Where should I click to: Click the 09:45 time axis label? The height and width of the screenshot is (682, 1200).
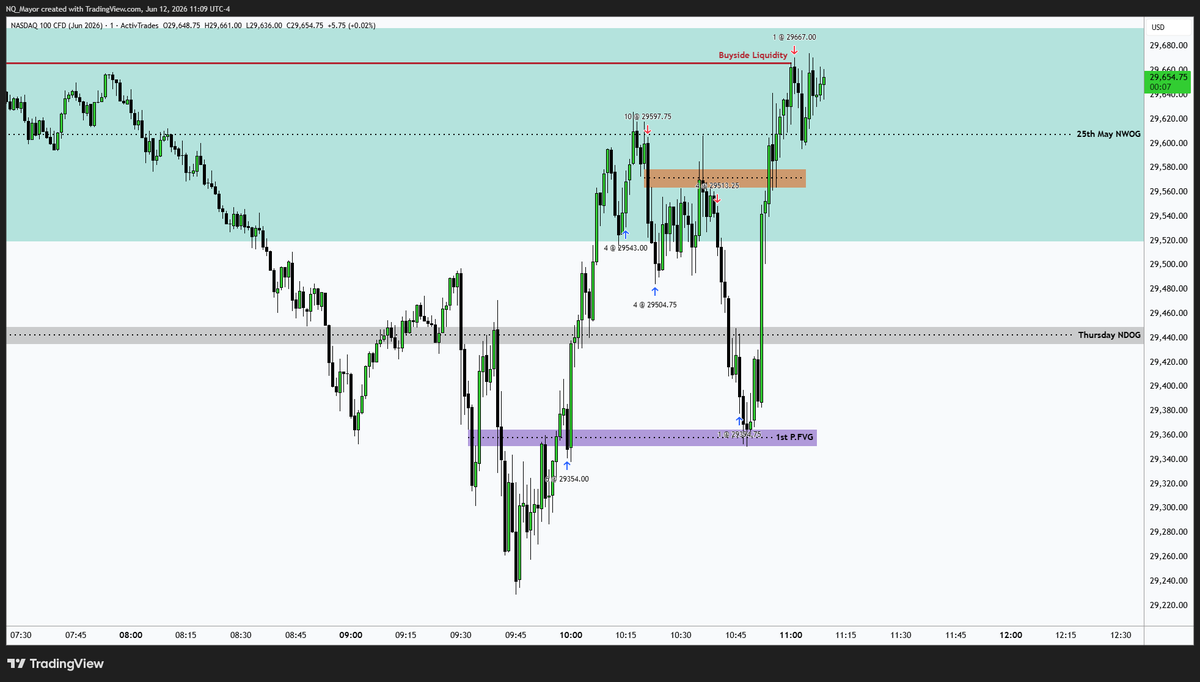[x=515, y=635]
